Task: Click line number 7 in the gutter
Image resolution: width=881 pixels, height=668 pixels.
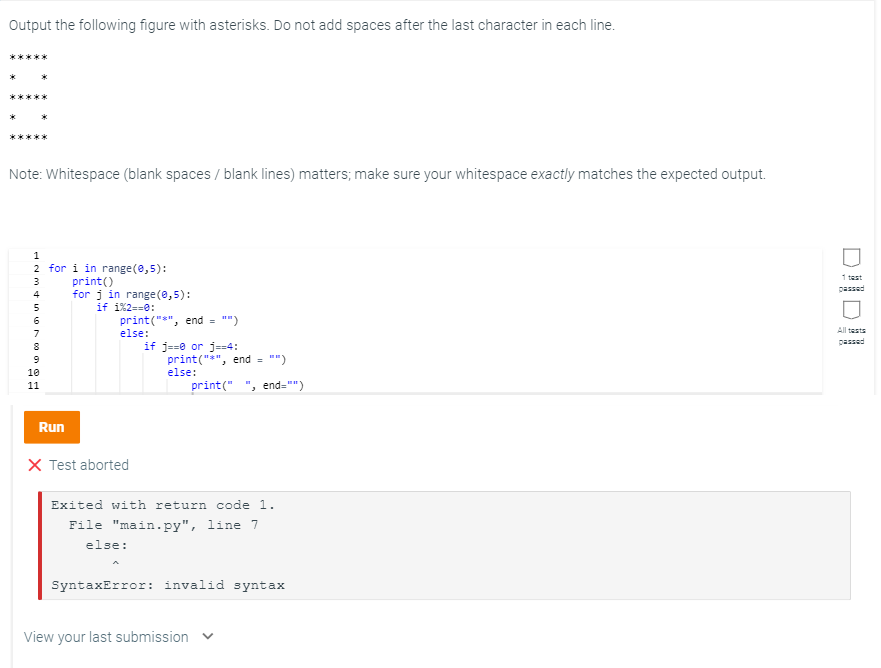Action: click(x=35, y=333)
